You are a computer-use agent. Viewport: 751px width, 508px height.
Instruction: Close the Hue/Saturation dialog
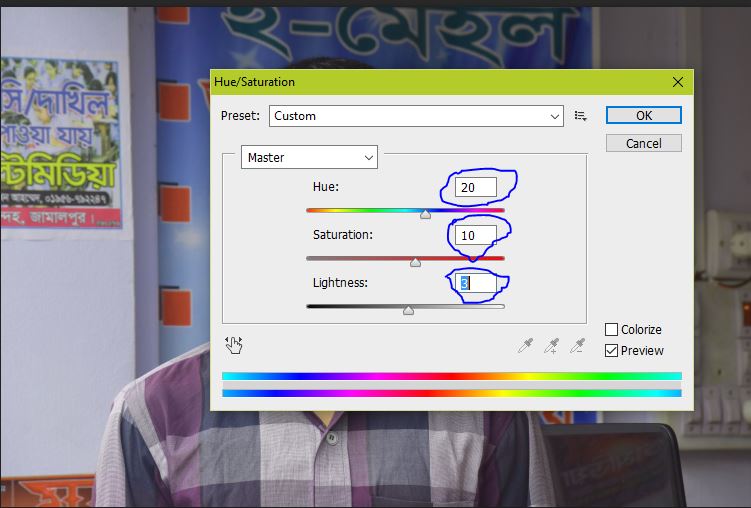[678, 82]
